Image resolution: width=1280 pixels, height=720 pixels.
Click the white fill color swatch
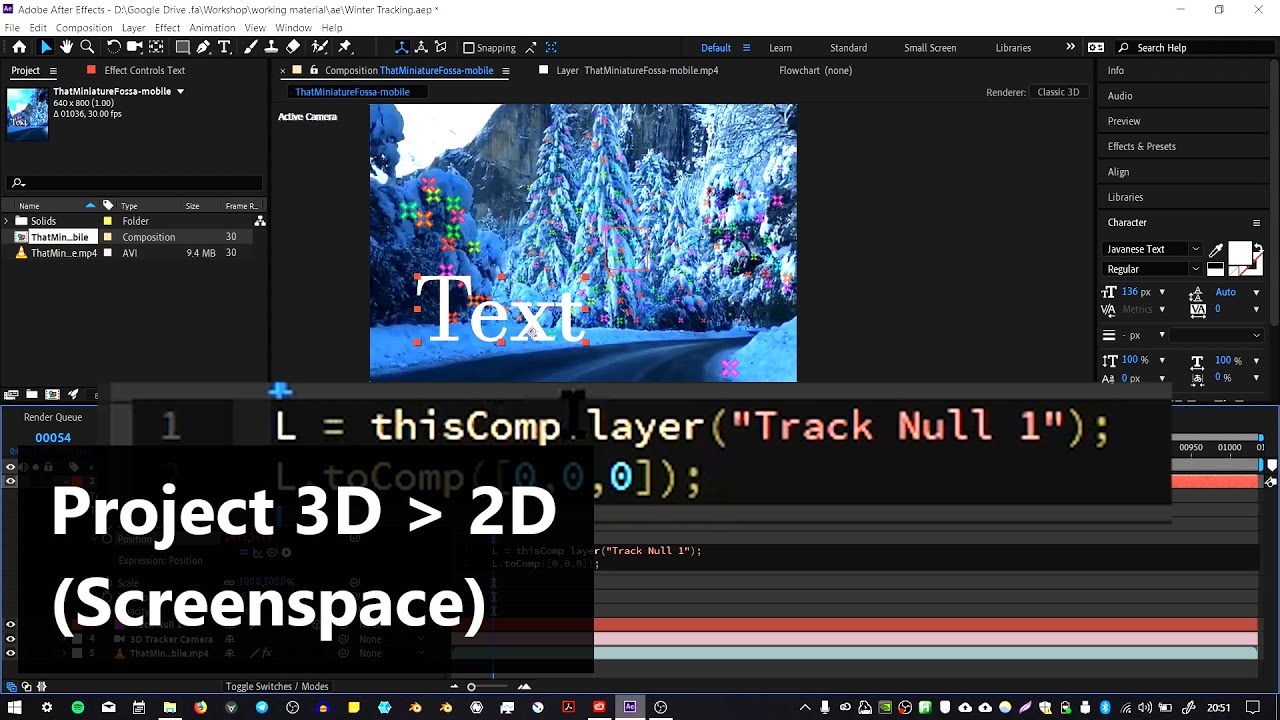(x=1240, y=253)
